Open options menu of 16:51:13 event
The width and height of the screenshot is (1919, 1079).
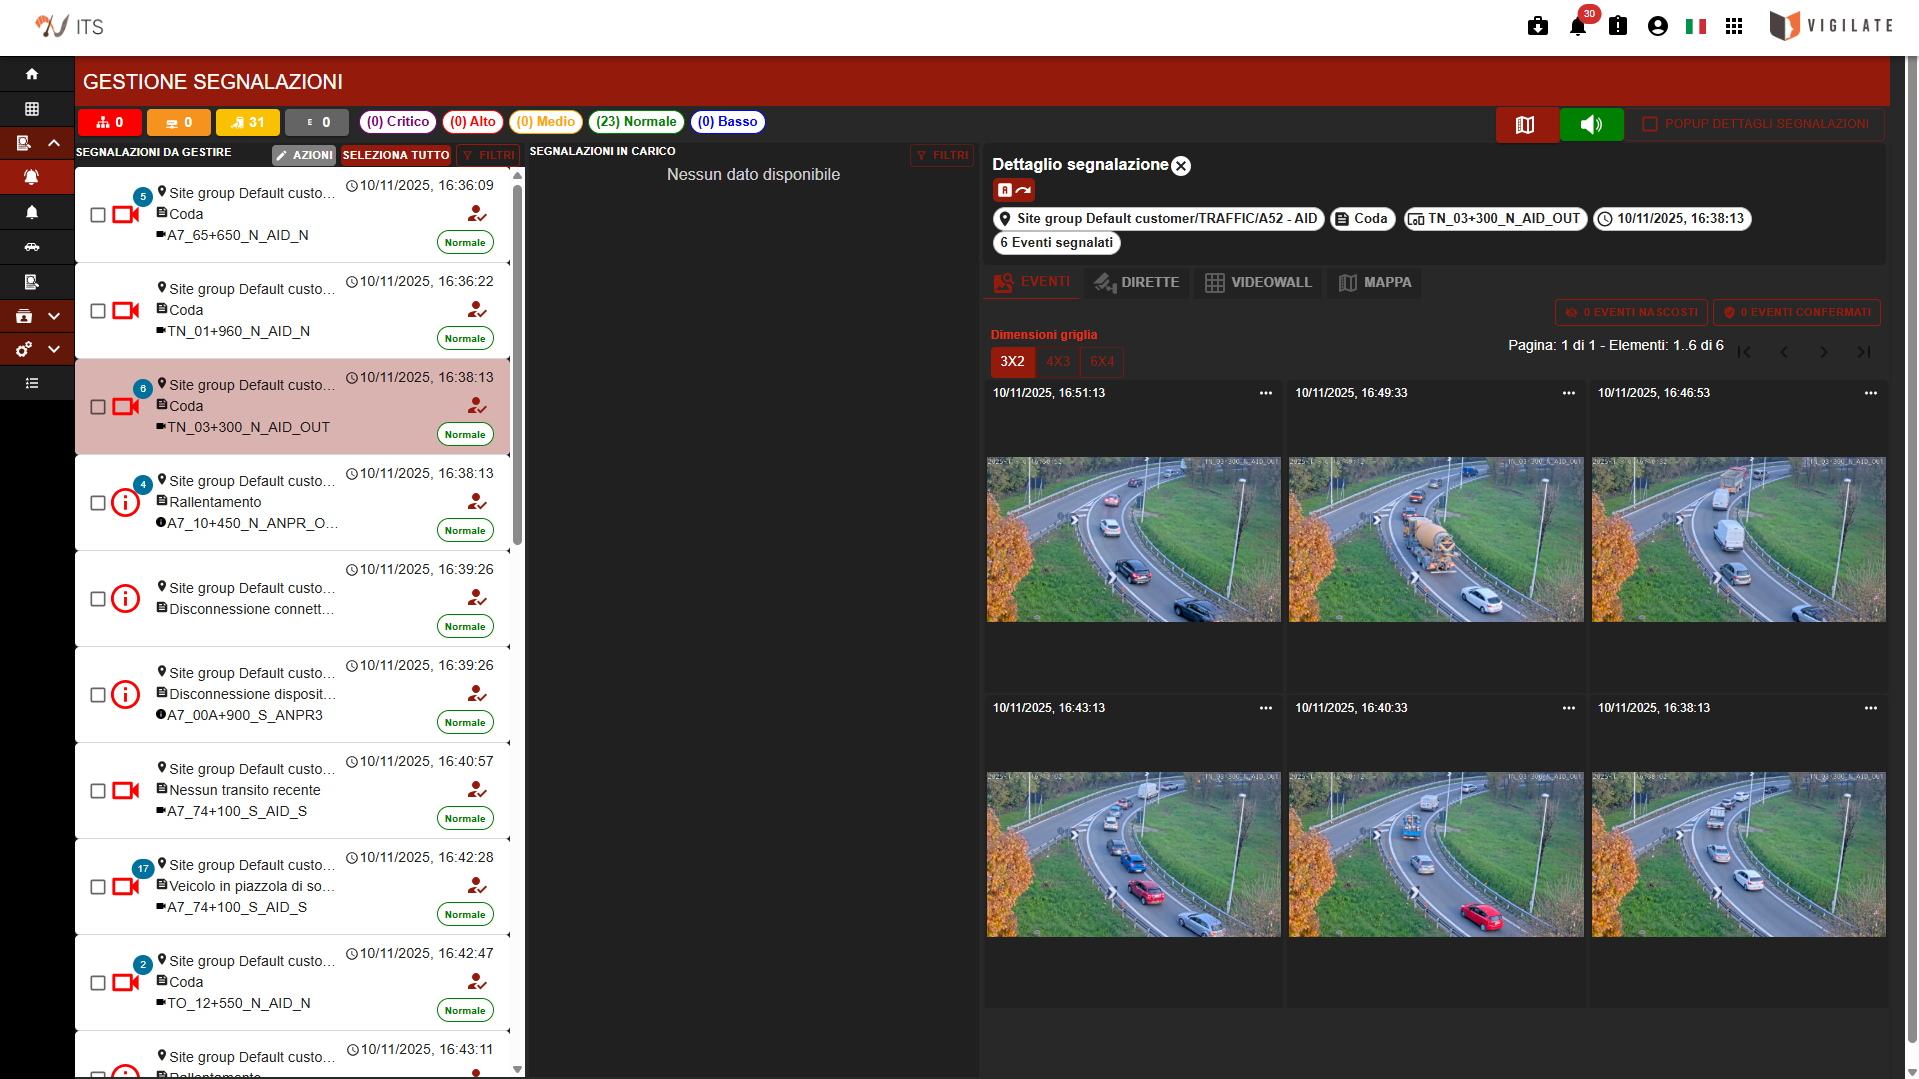tap(1266, 393)
